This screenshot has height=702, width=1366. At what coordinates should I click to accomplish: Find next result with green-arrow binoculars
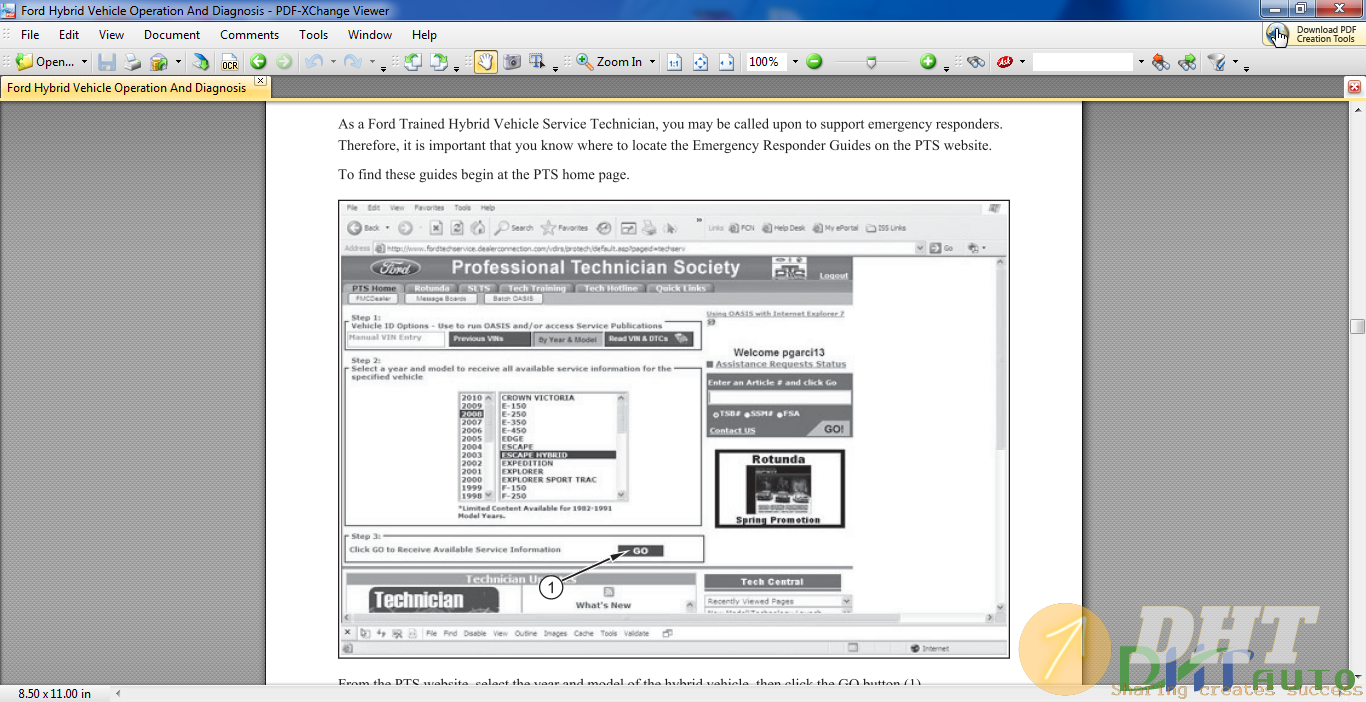click(1187, 62)
